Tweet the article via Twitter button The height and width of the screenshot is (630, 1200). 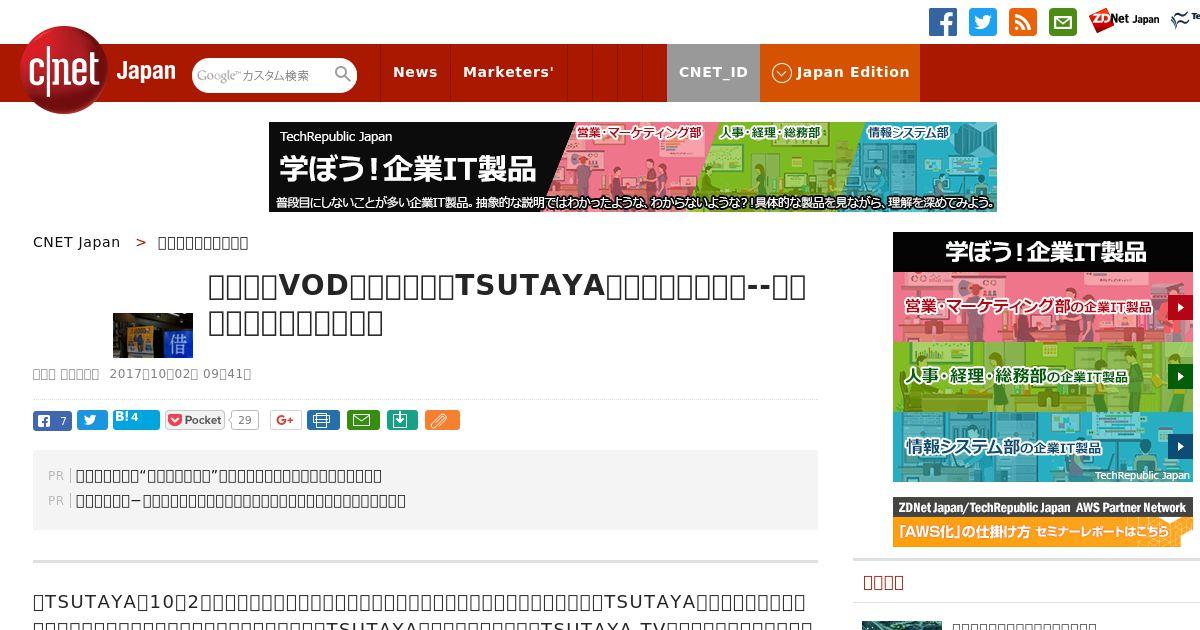(92, 420)
